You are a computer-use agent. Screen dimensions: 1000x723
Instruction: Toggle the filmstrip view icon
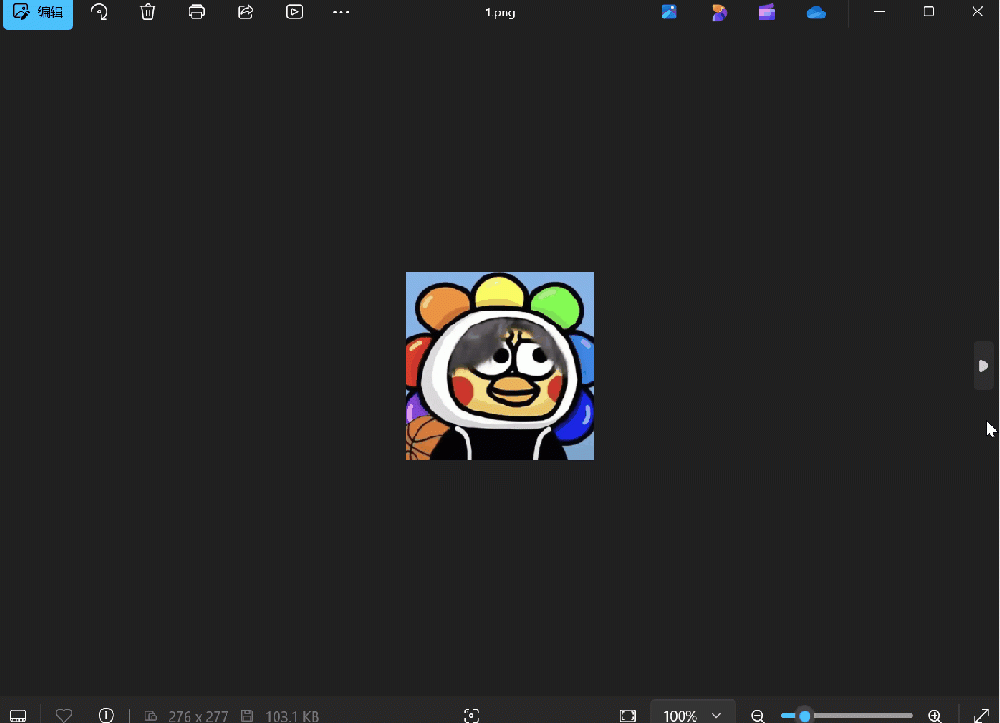[18, 715]
